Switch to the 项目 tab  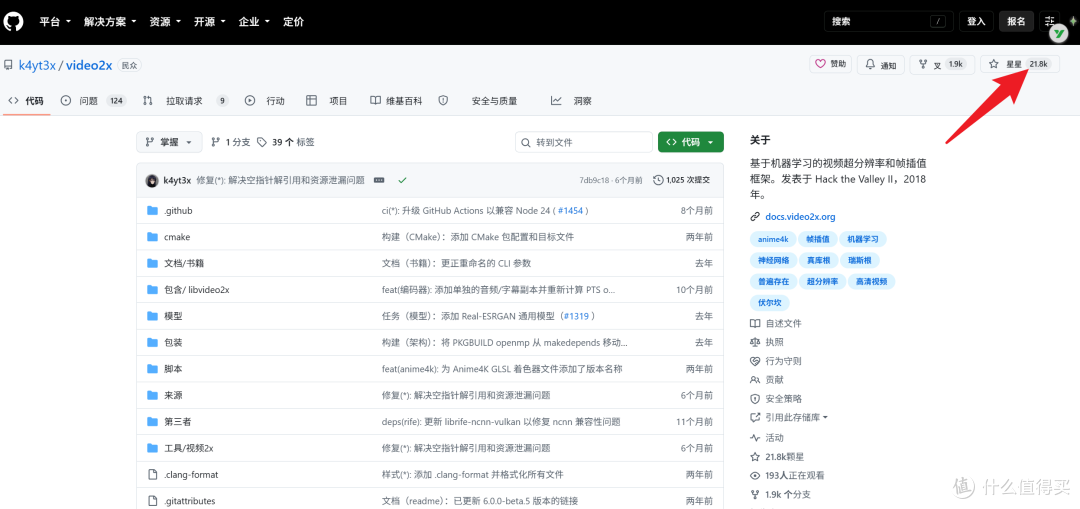point(327,101)
